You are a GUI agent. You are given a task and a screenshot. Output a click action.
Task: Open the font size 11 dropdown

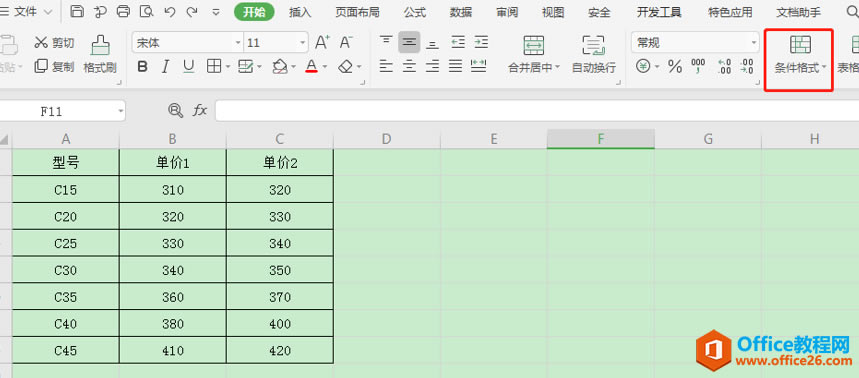point(303,43)
